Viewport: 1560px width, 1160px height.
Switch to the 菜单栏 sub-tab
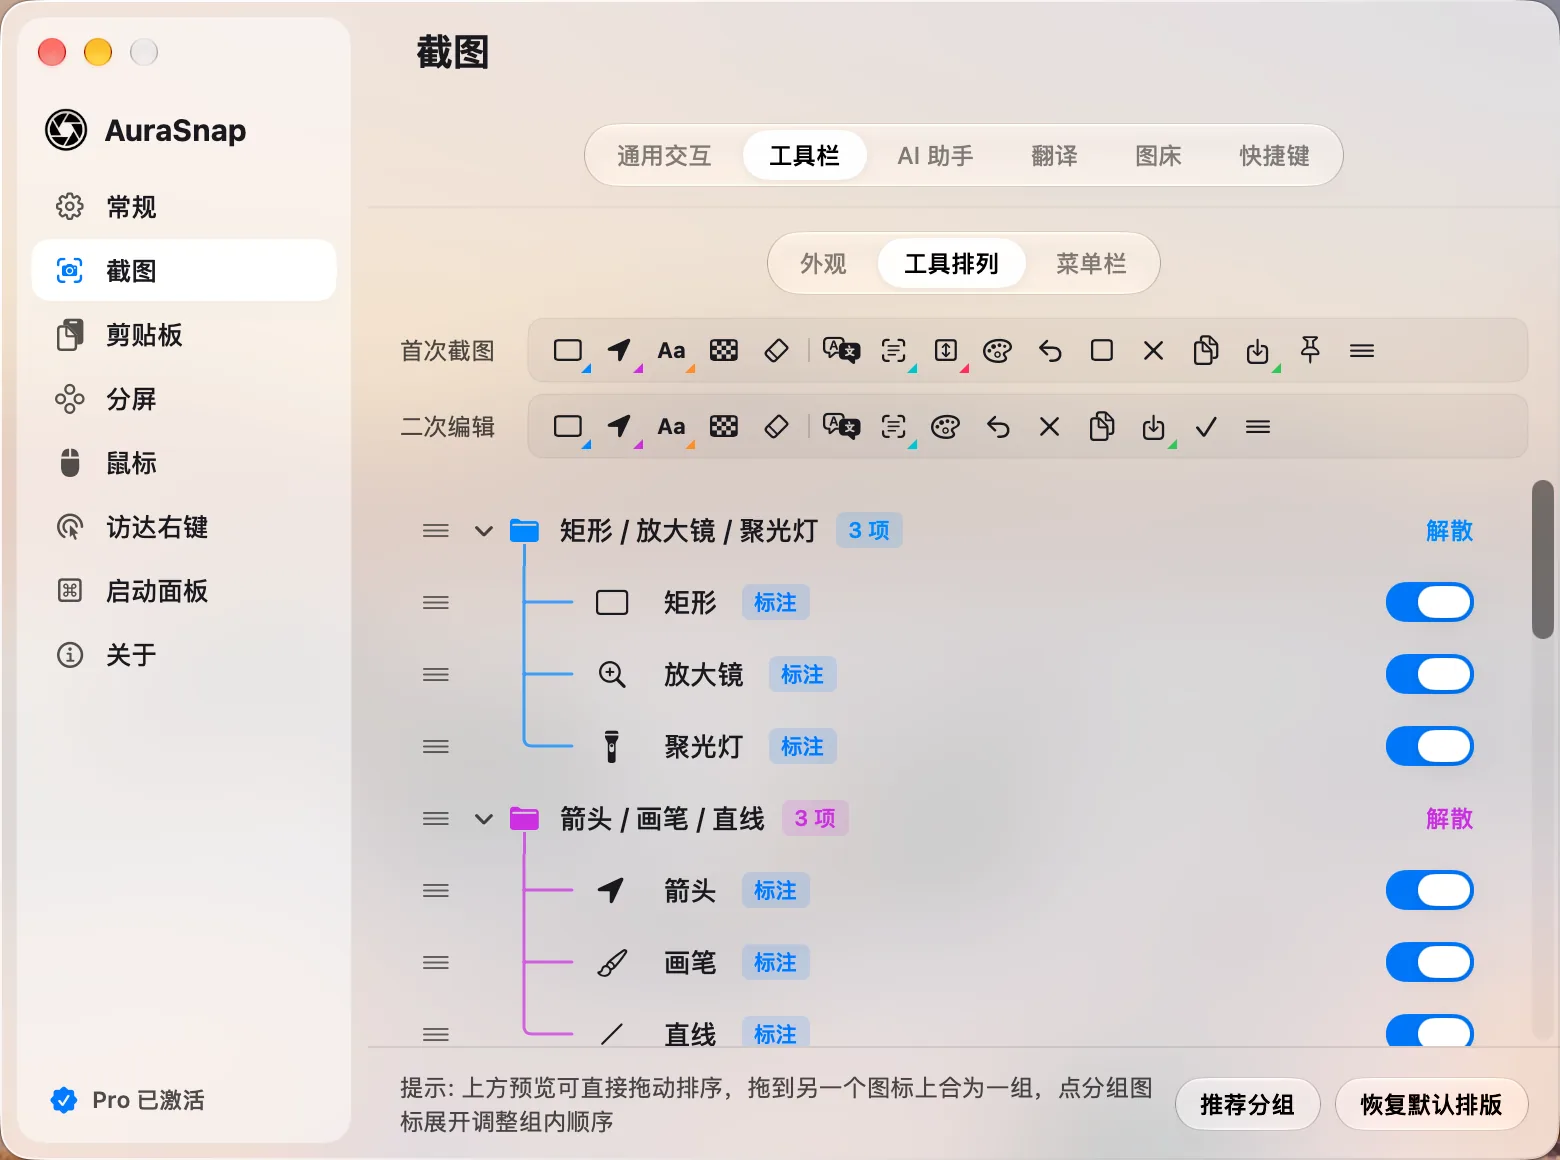[x=1091, y=264]
